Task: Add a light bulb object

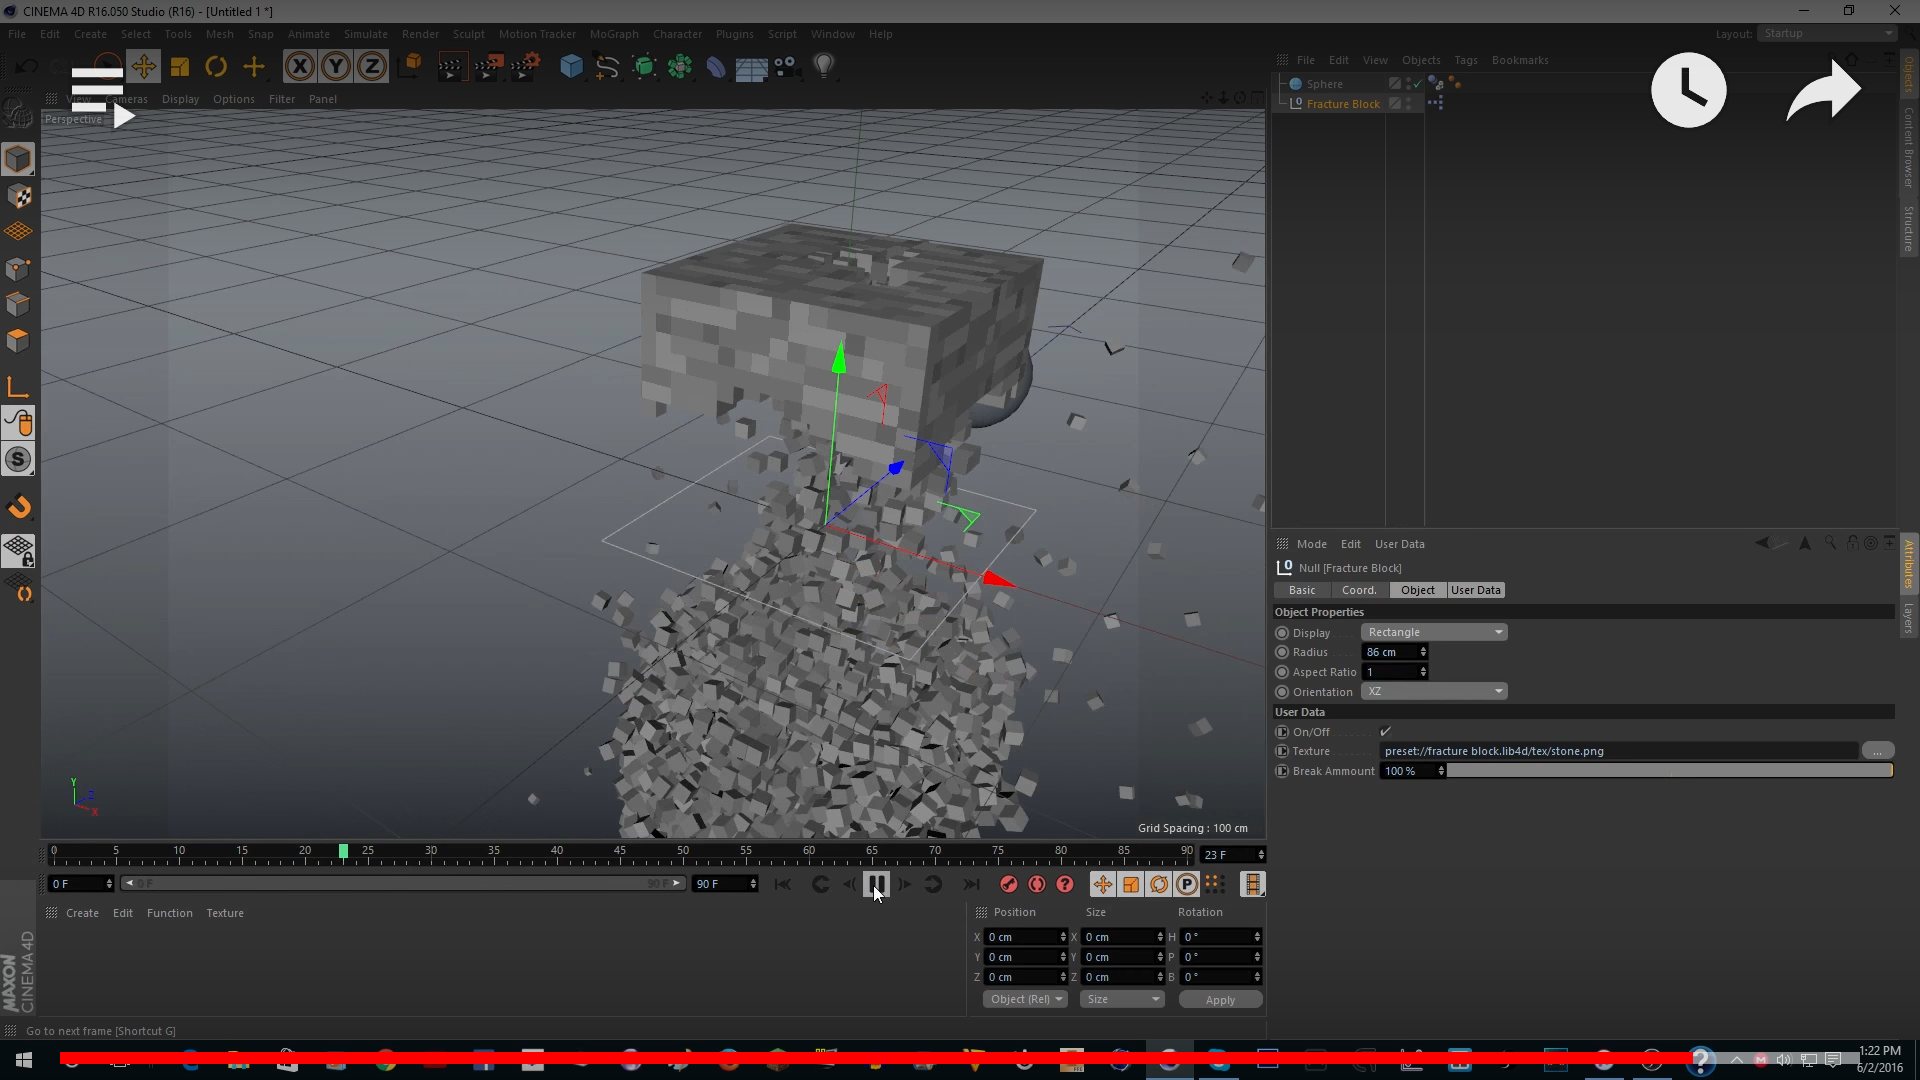Action: [824, 67]
